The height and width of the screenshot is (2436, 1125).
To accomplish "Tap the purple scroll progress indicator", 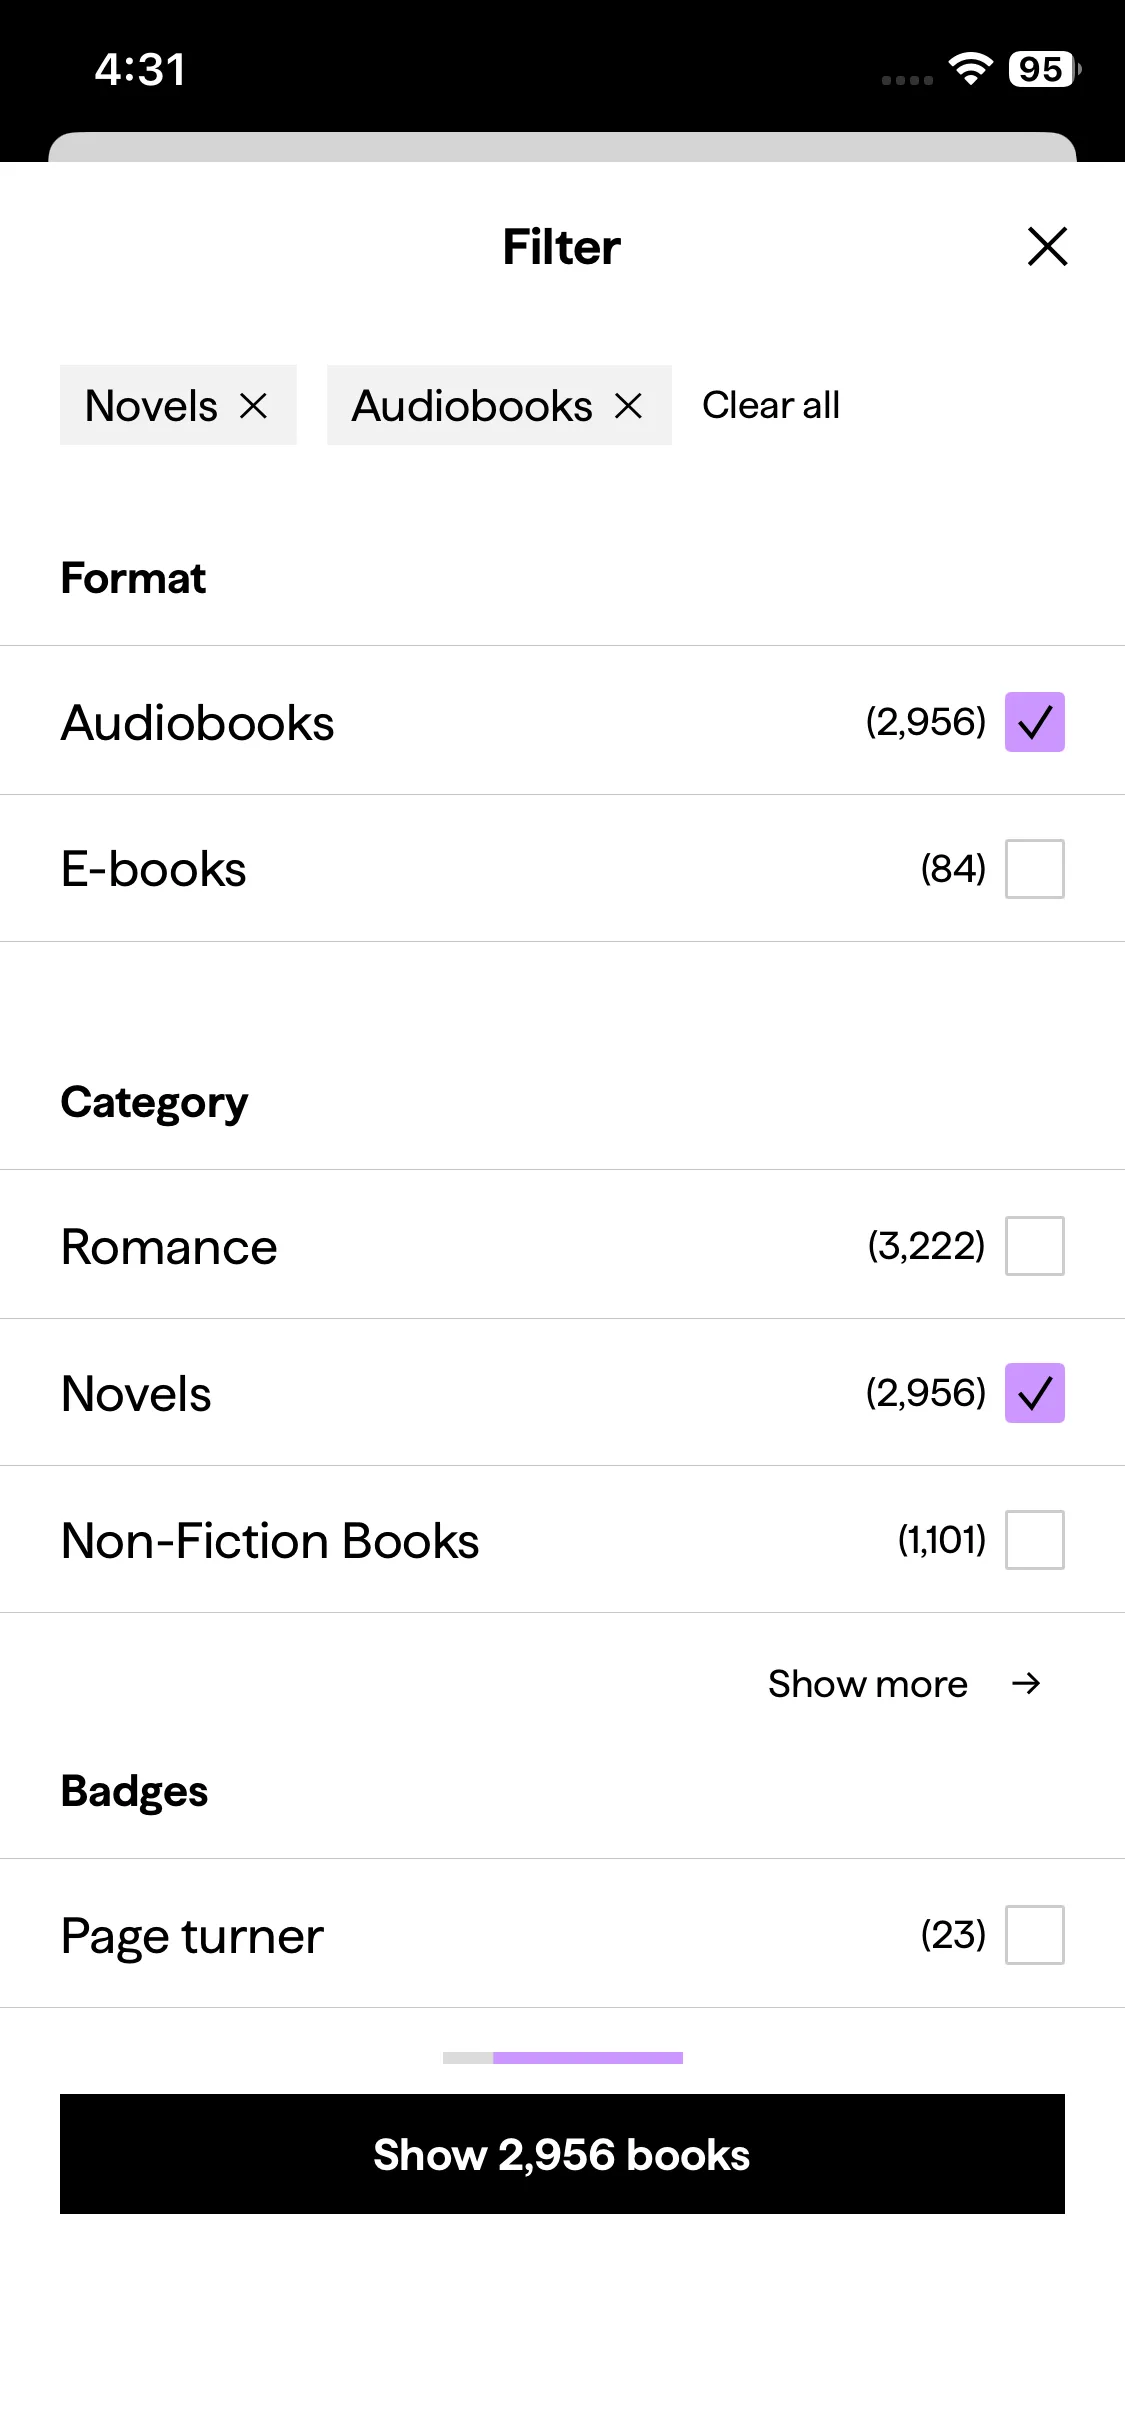I will (x=587, y=2058).
